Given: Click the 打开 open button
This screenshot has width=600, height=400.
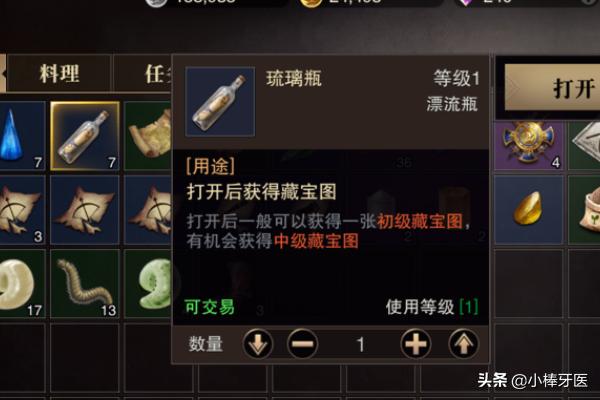Looking at the screenshot, I should 553,88.
